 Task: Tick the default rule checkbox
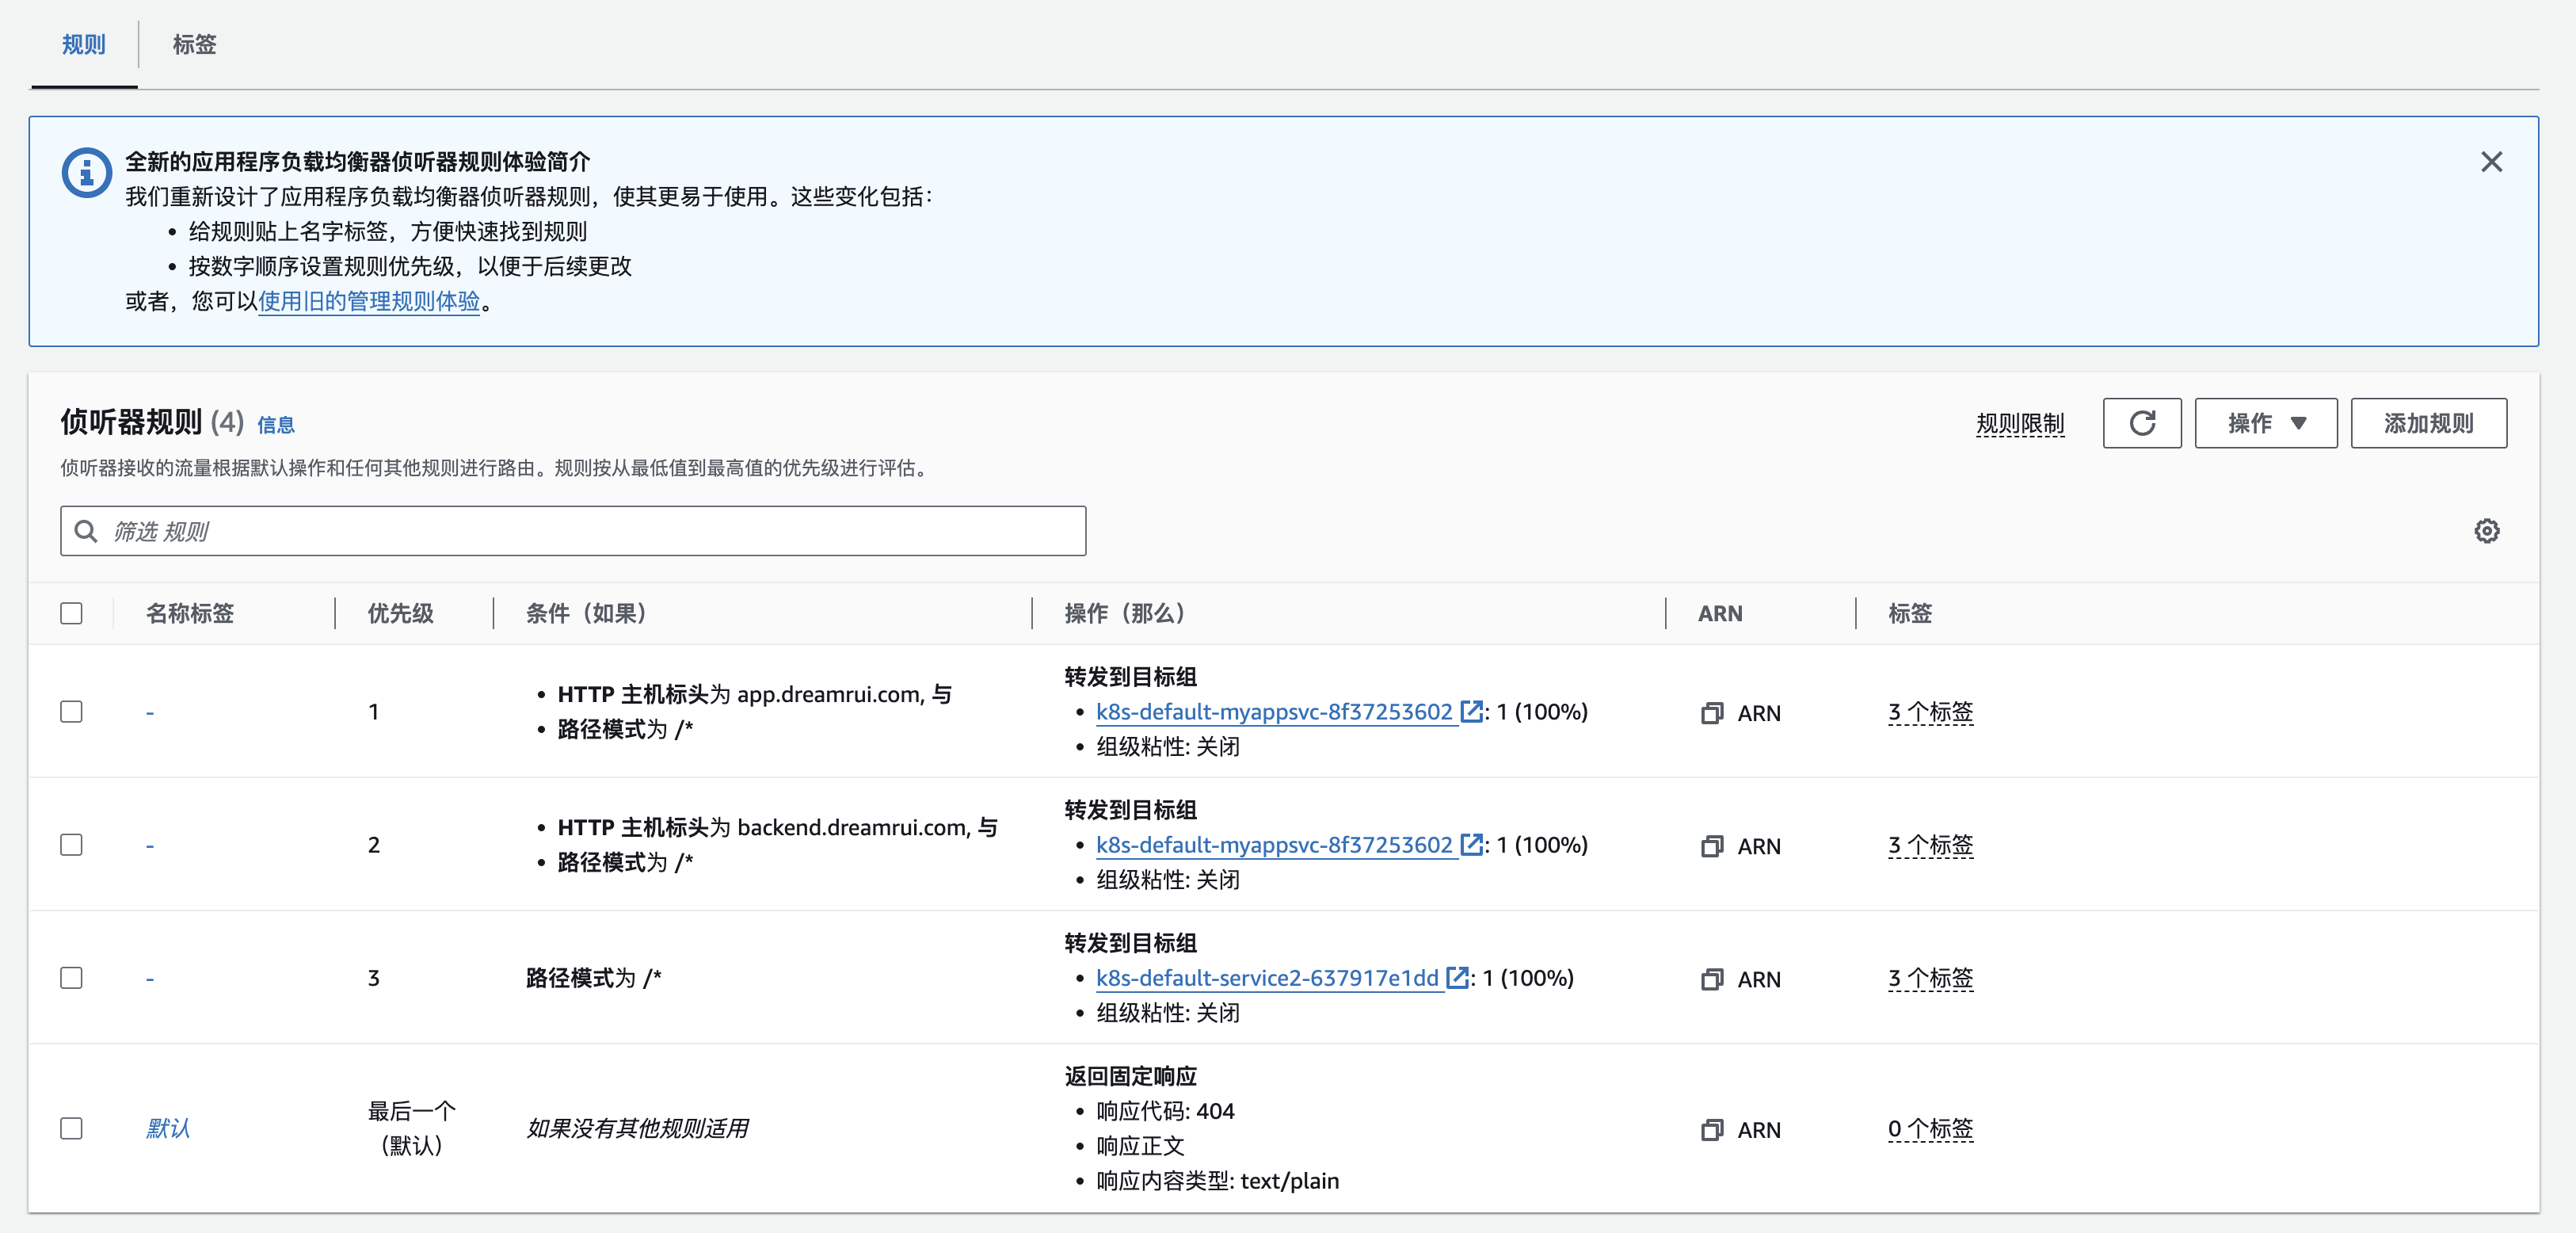click(71, 1129)
